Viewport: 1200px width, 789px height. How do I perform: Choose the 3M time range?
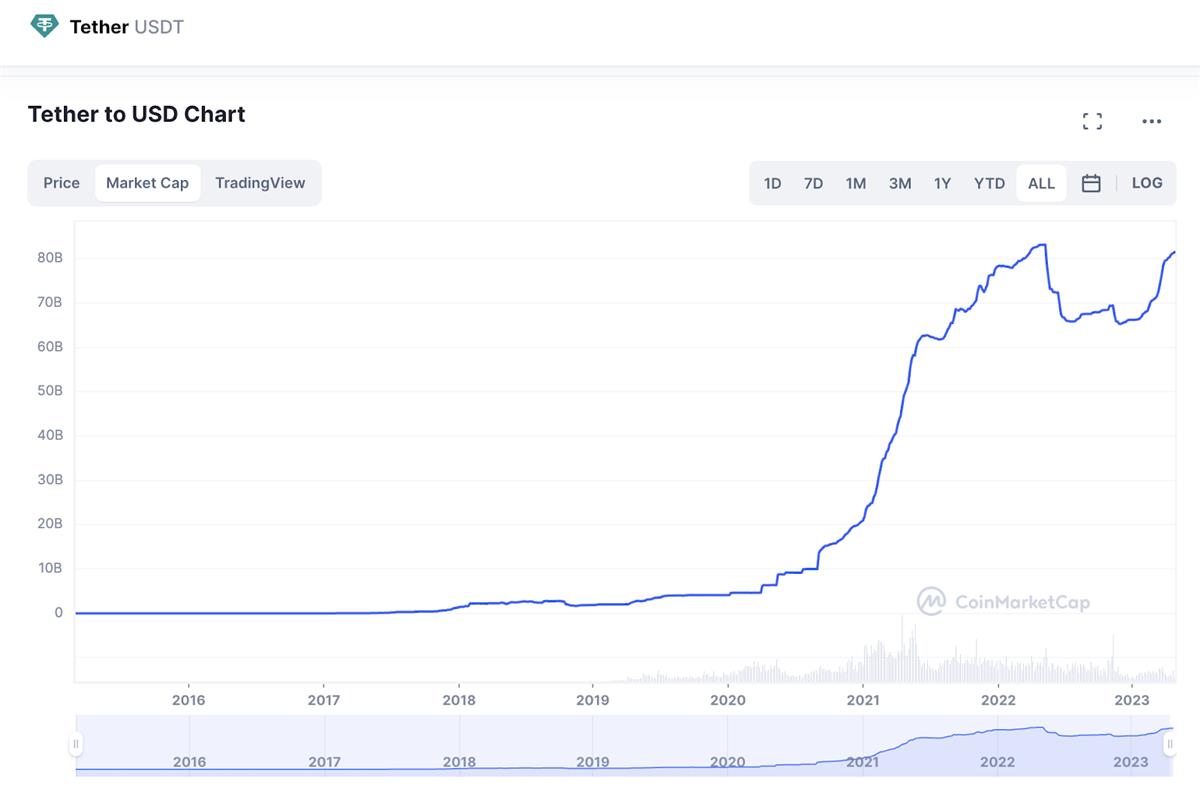(900, 183)
